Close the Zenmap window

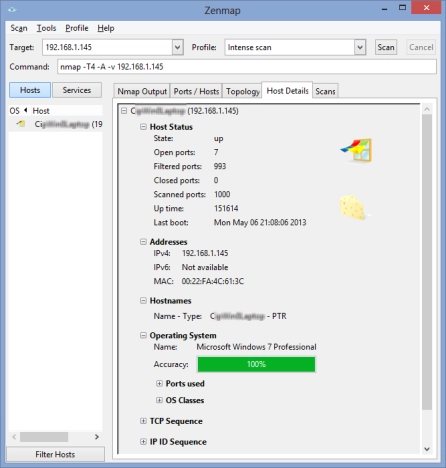tap(426, 8)
